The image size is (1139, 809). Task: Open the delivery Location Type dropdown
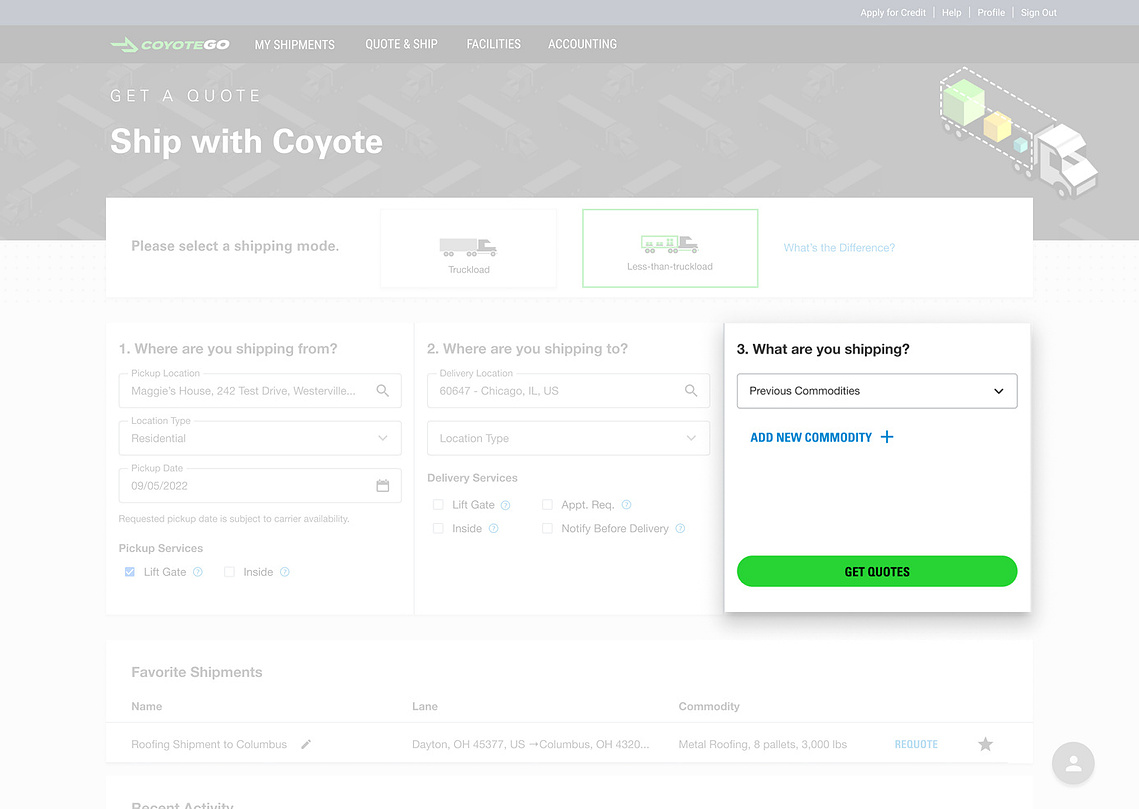pyautogui.click(x=569, y=439)
